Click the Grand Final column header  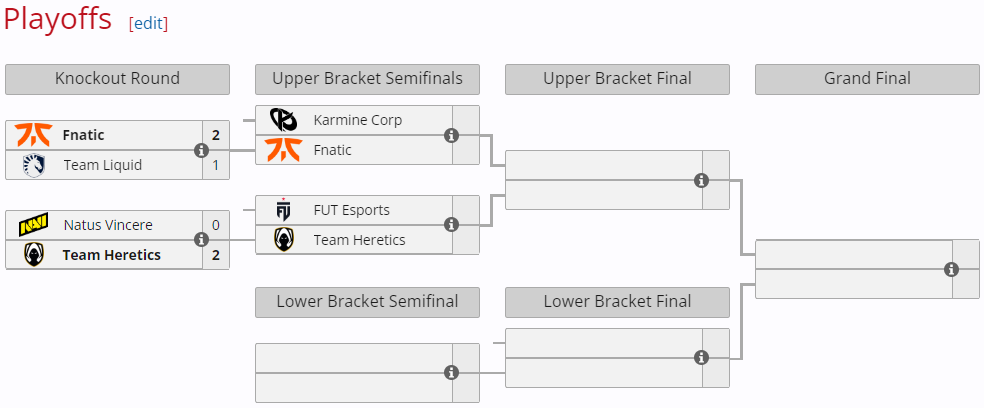867,79
